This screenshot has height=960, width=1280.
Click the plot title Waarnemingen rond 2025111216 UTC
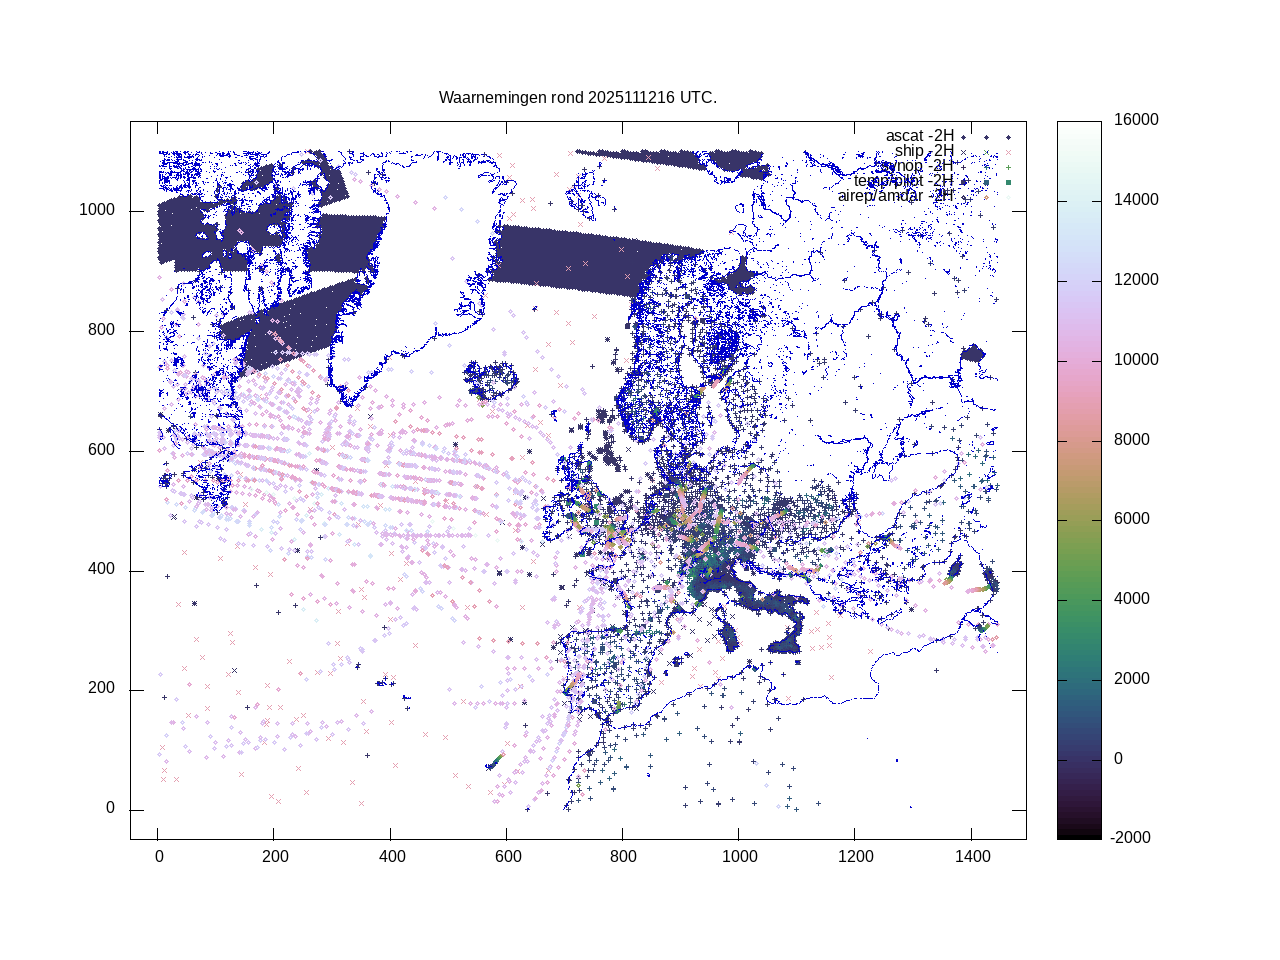[578, 98]
